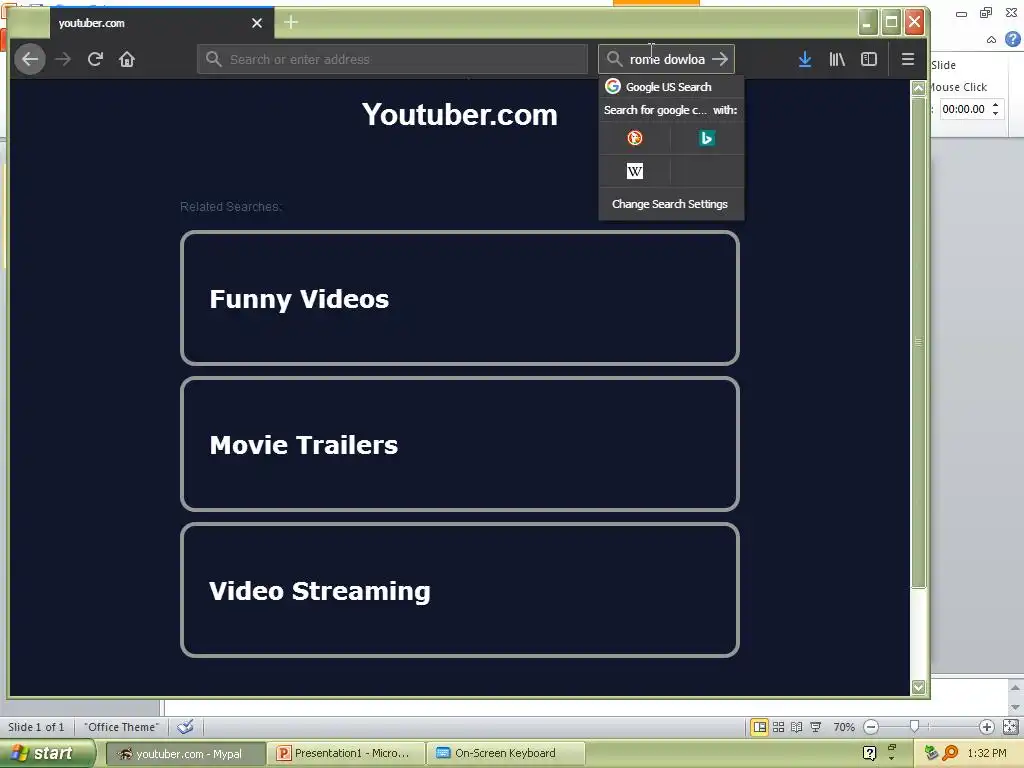Open PowerPoint Help question mark
Screen dimensions: 1024x768
point(1013,40)
